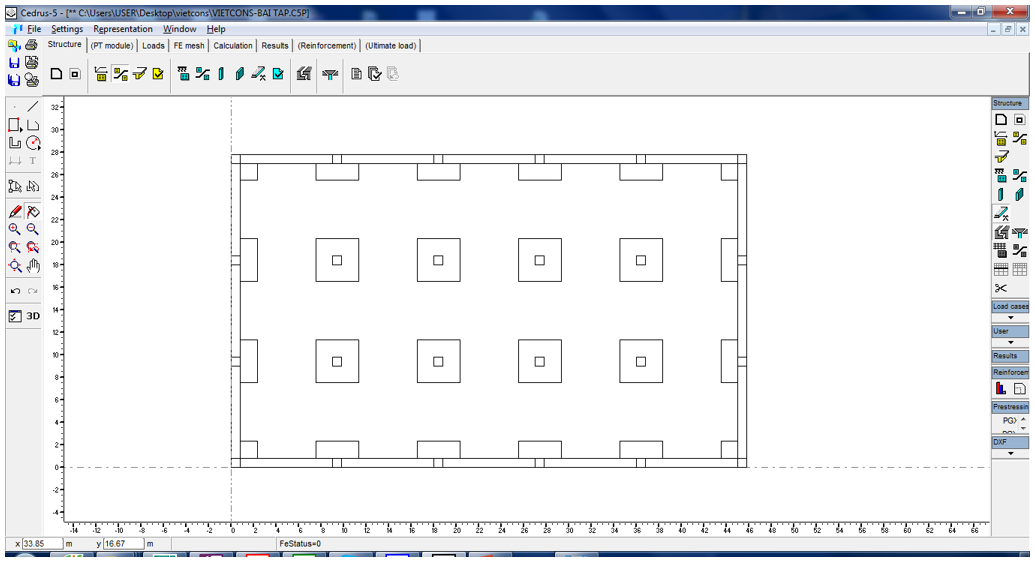Switch to the FE mesh tab
The image size is (1035, 561).
189,46
